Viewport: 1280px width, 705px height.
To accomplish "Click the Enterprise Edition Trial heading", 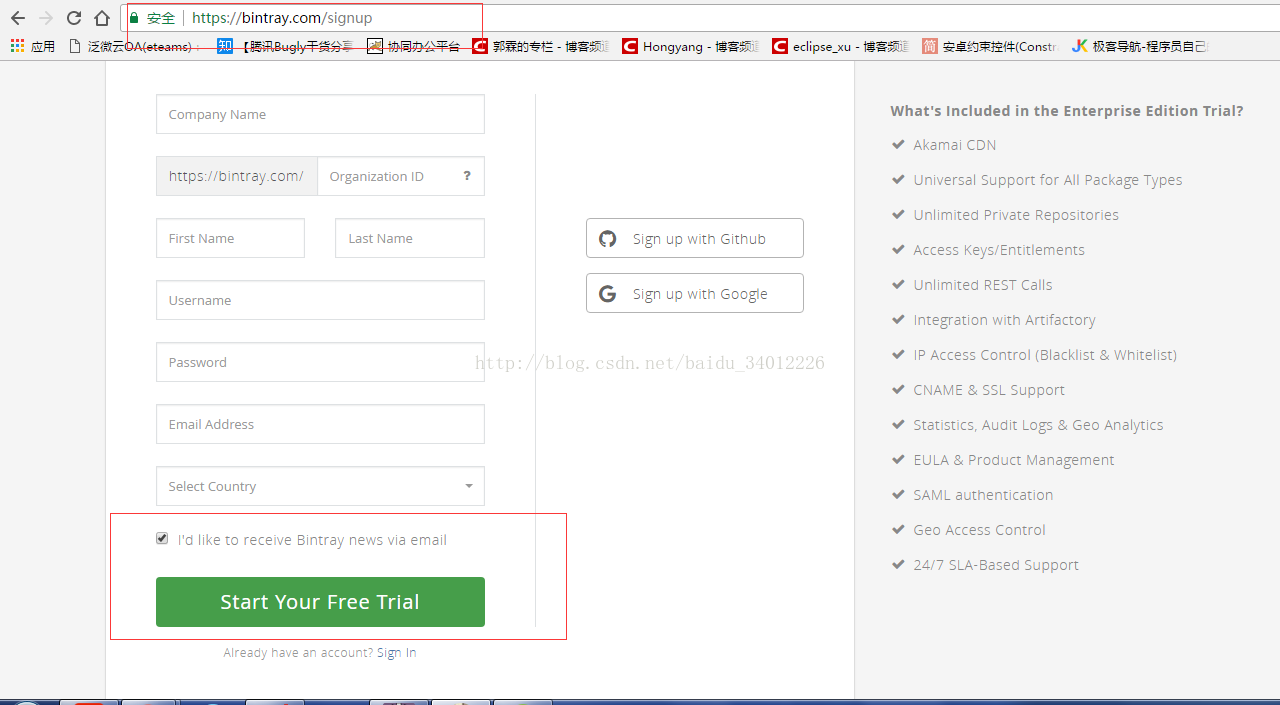I will [x=1067, y=111].
